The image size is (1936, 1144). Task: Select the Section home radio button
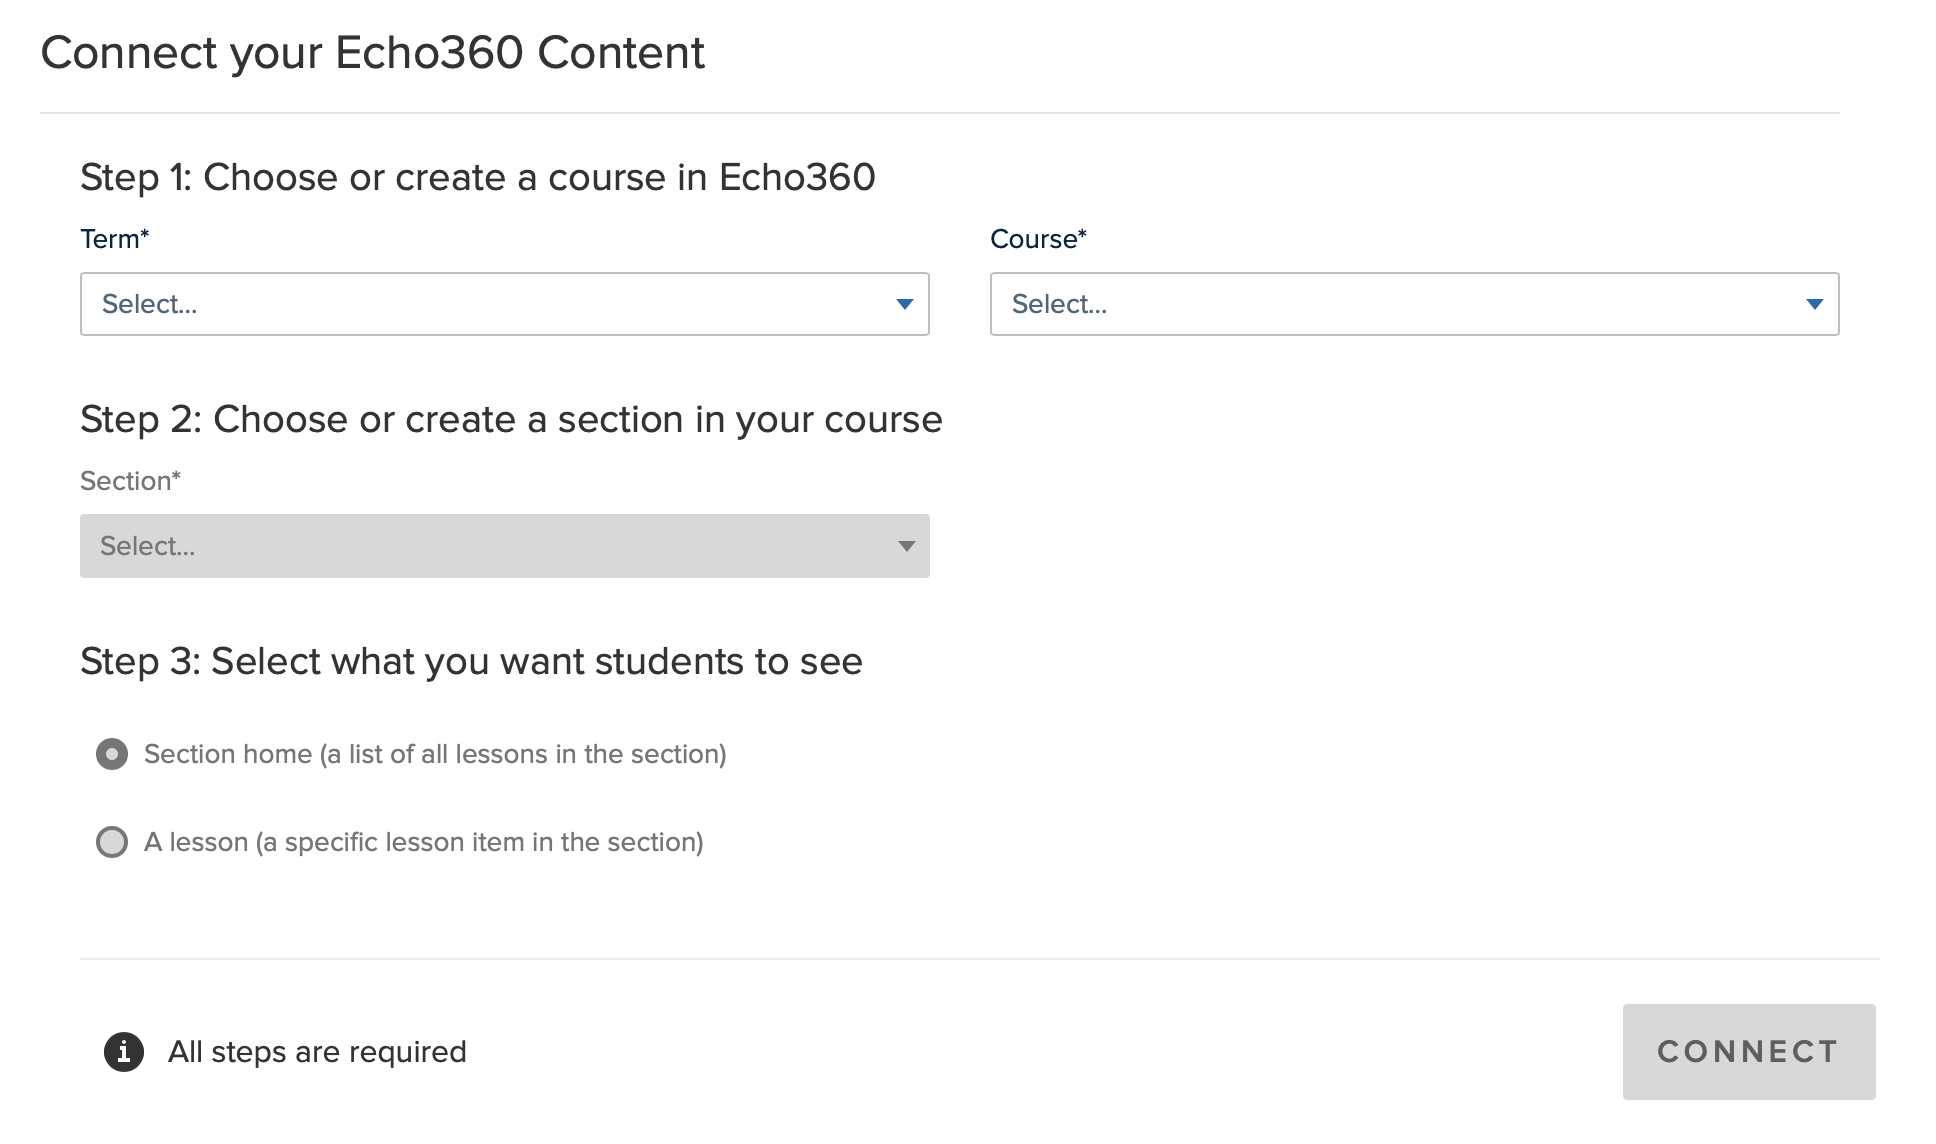click(112, 754)
